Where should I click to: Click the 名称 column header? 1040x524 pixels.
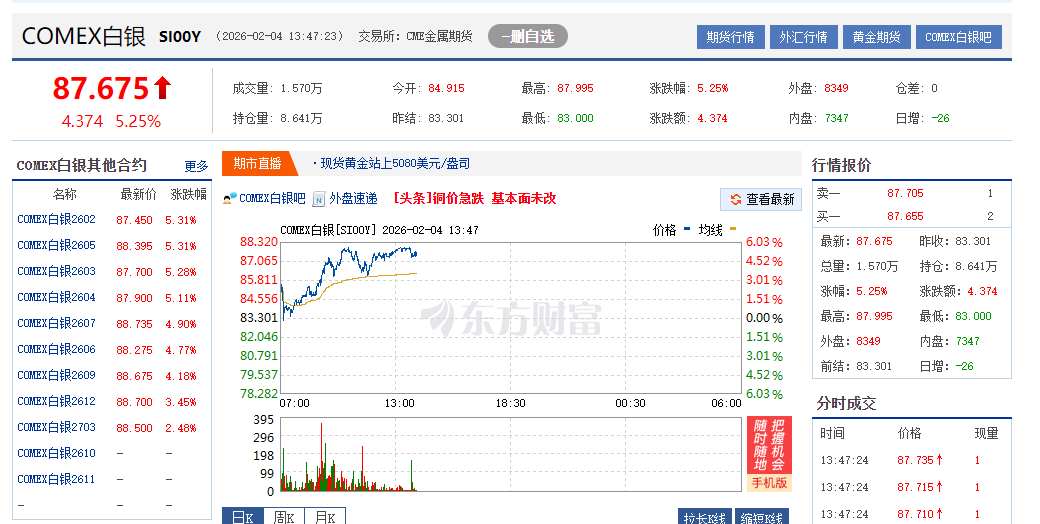coord(64,194)
